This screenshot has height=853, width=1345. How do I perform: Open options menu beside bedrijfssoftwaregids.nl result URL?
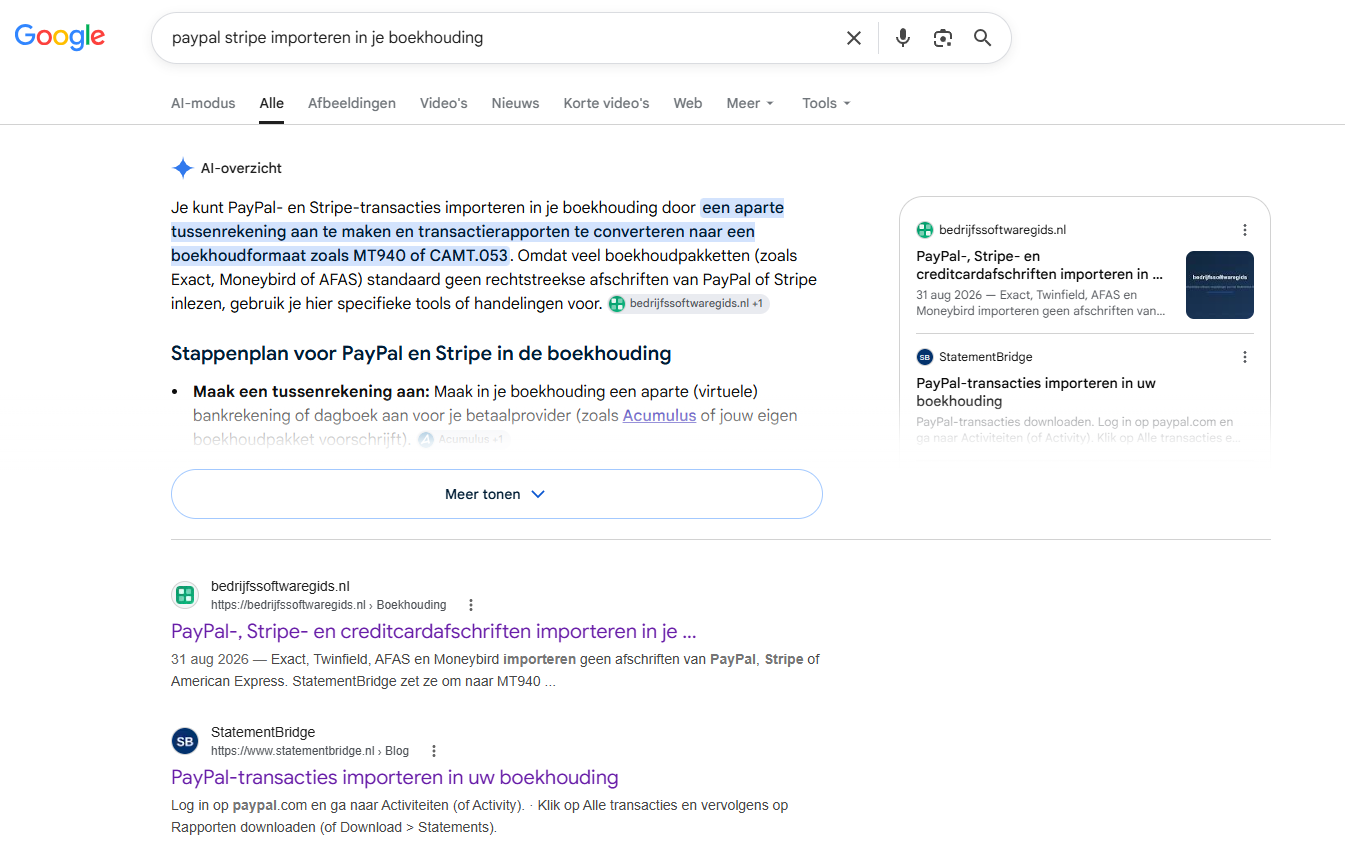pos(471,605)
